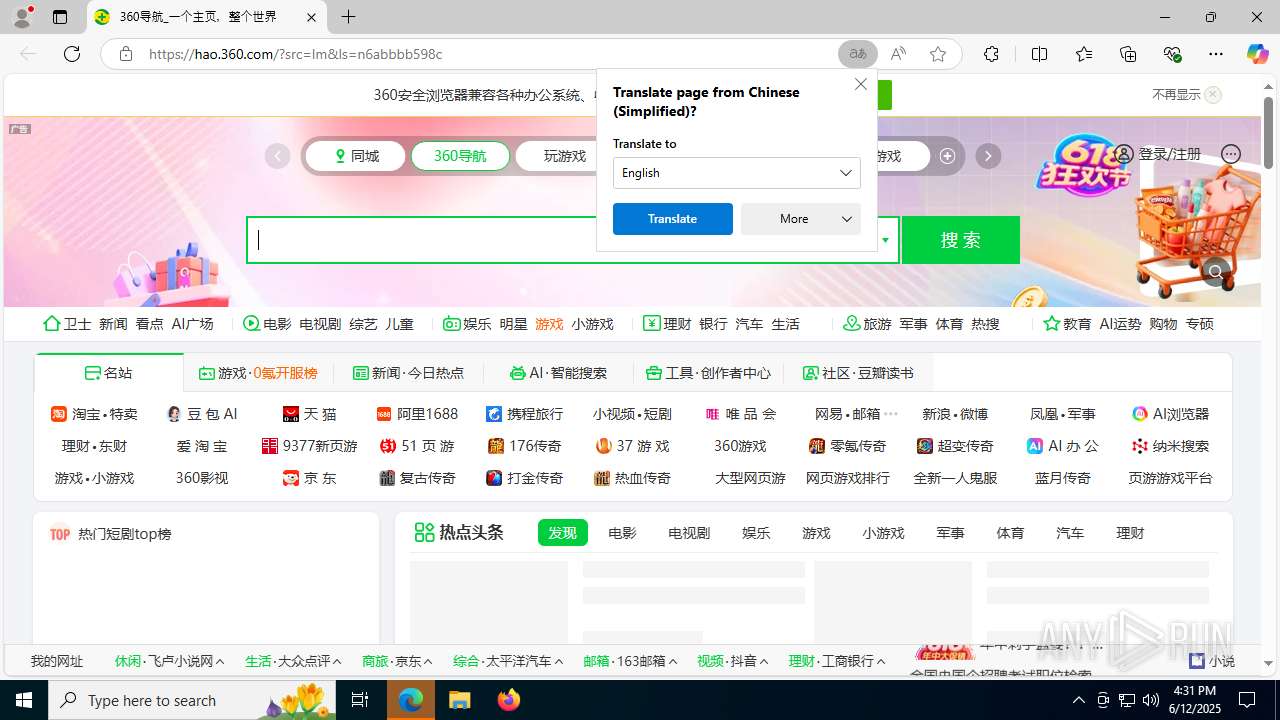Click the 同城 pill button
The width and height of the screenshot is (1280, 720).
(x=356, y=156)
